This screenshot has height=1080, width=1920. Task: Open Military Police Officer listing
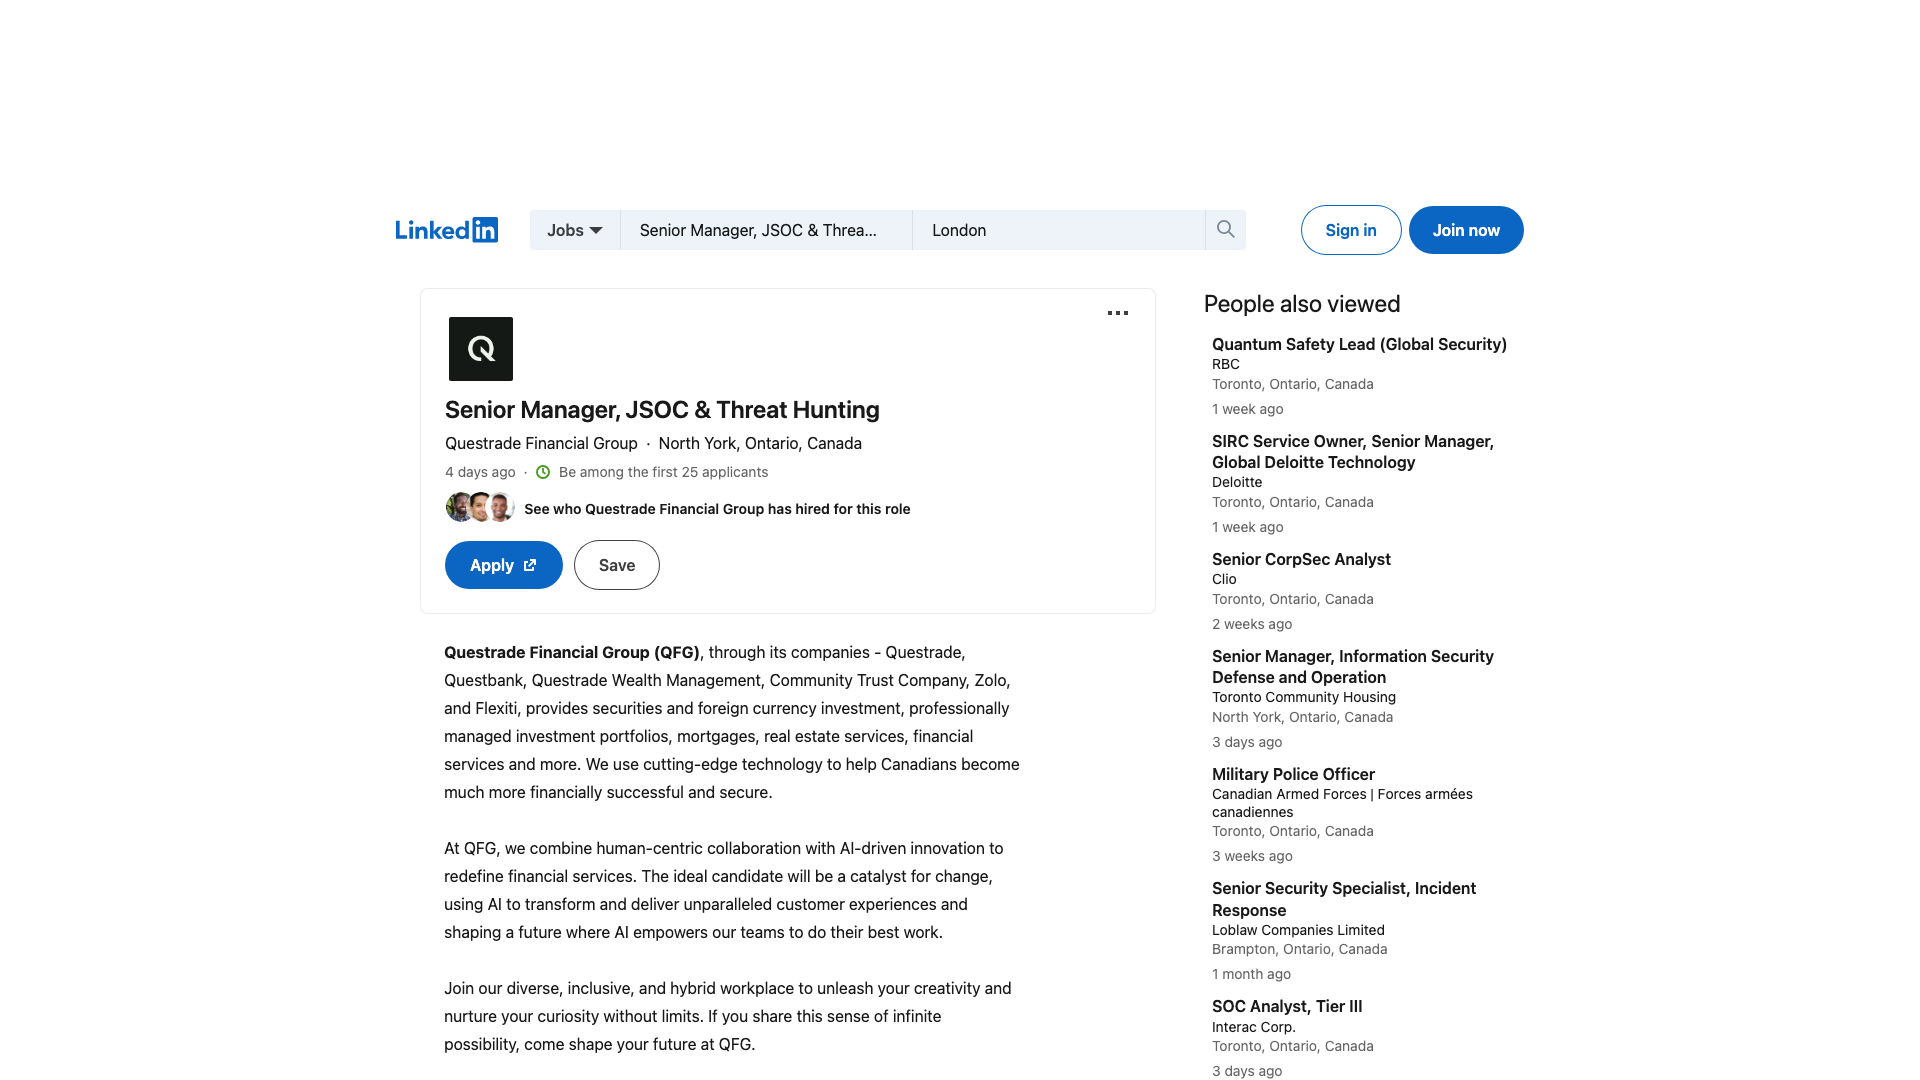click(x=1293, y=774)
